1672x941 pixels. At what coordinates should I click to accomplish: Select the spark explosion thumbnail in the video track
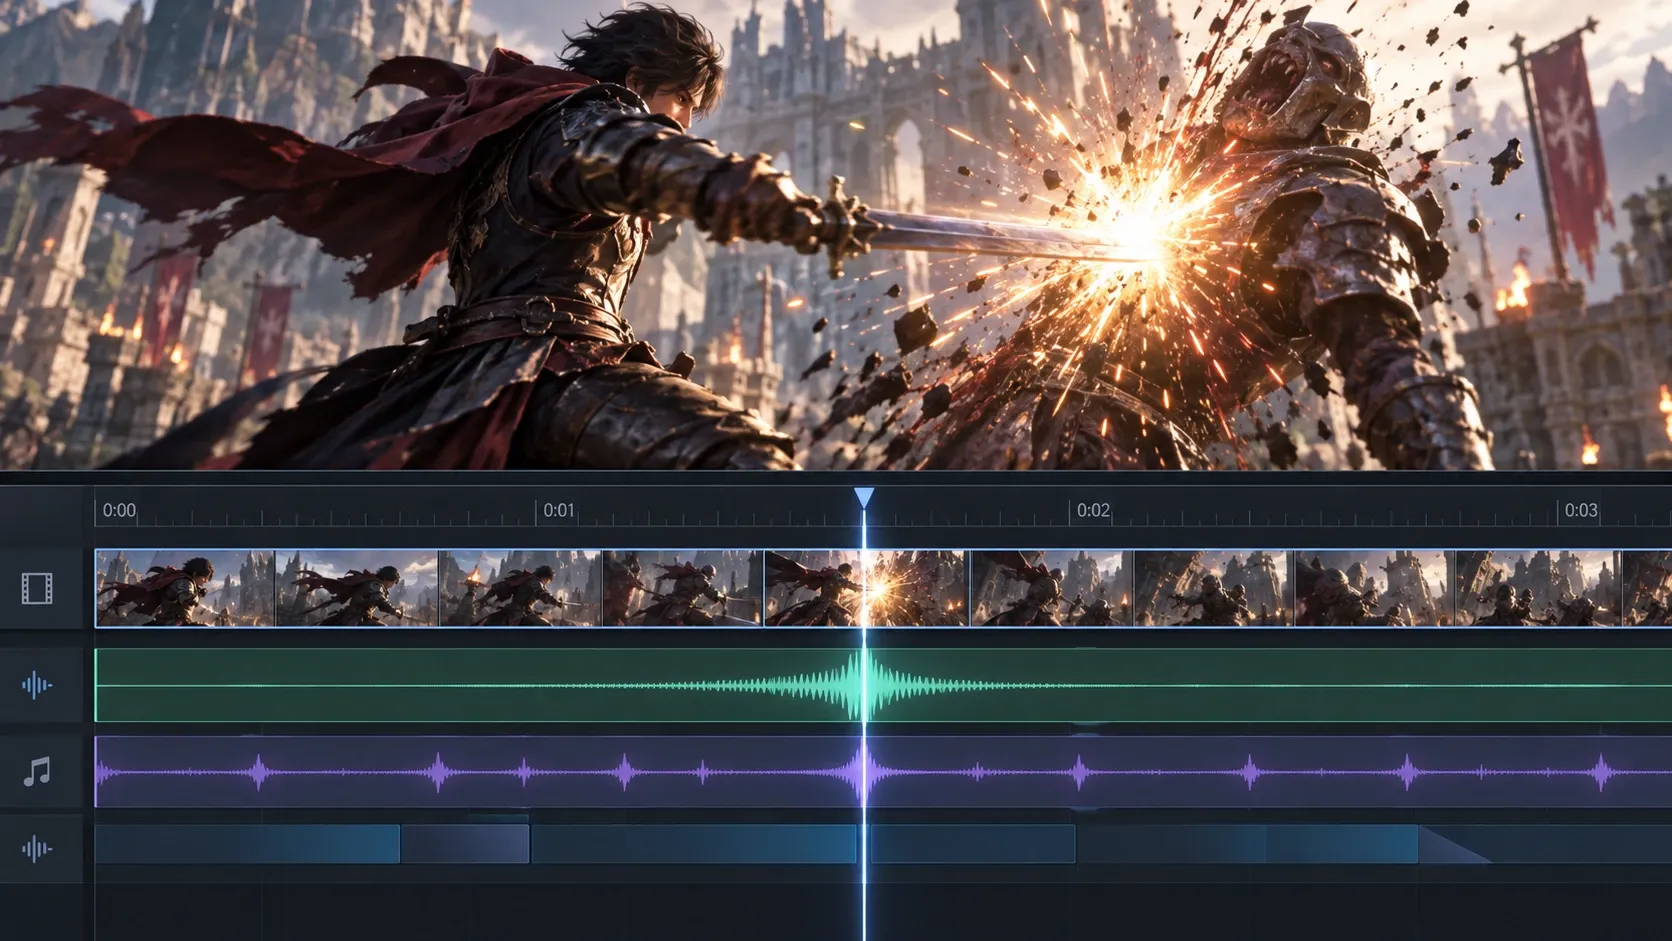point(867,589)
